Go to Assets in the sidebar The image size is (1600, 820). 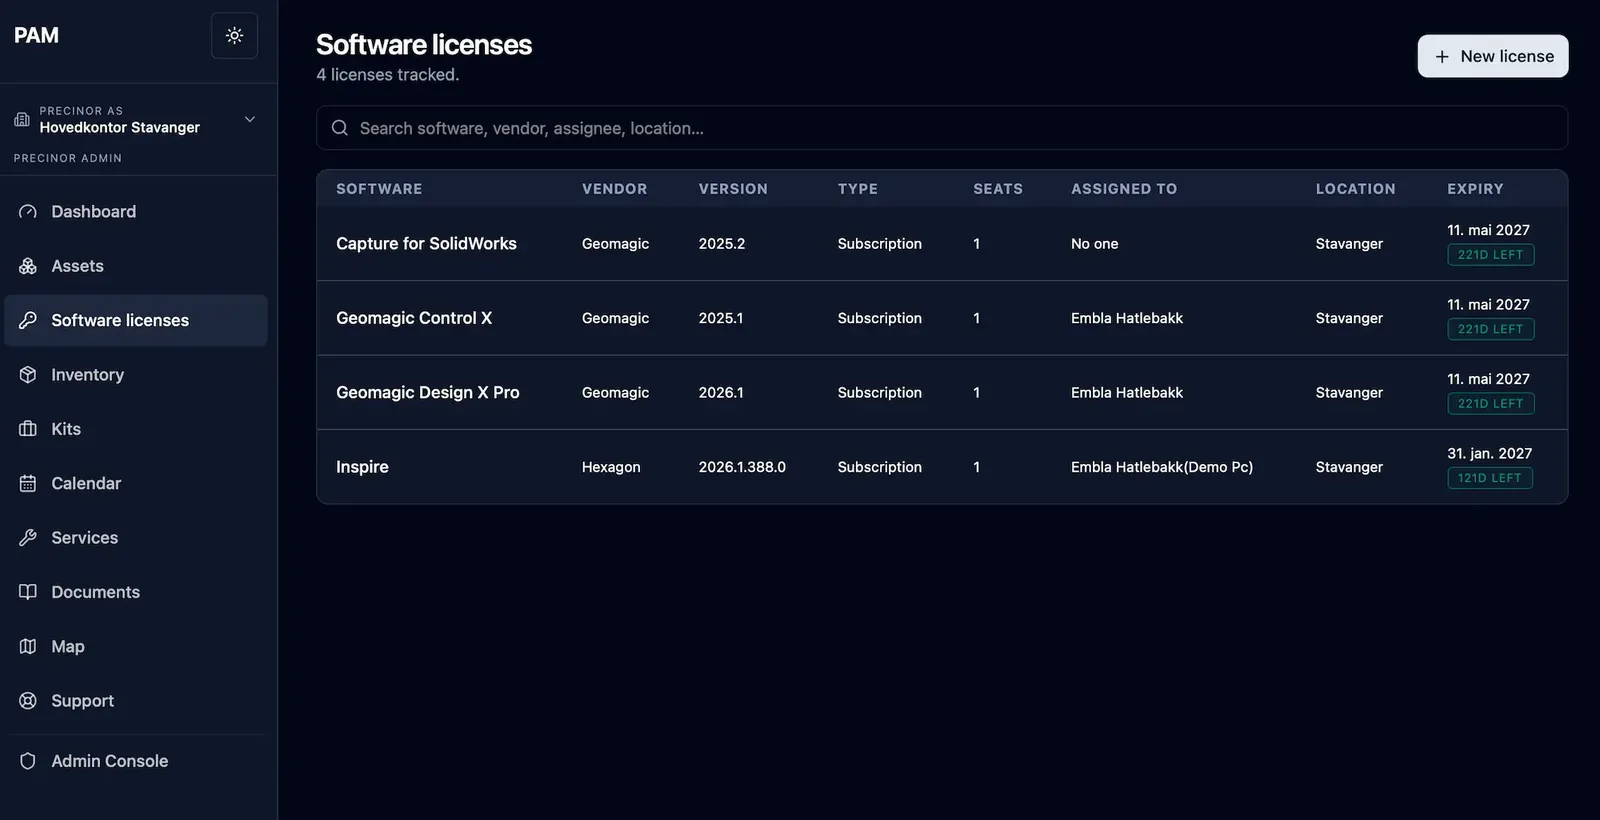click(x=136, y=266)
